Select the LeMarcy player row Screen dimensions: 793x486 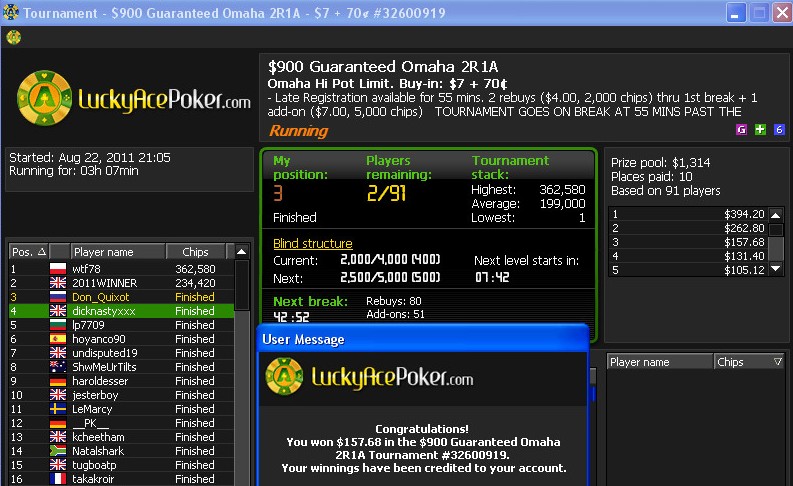[121, 409]
